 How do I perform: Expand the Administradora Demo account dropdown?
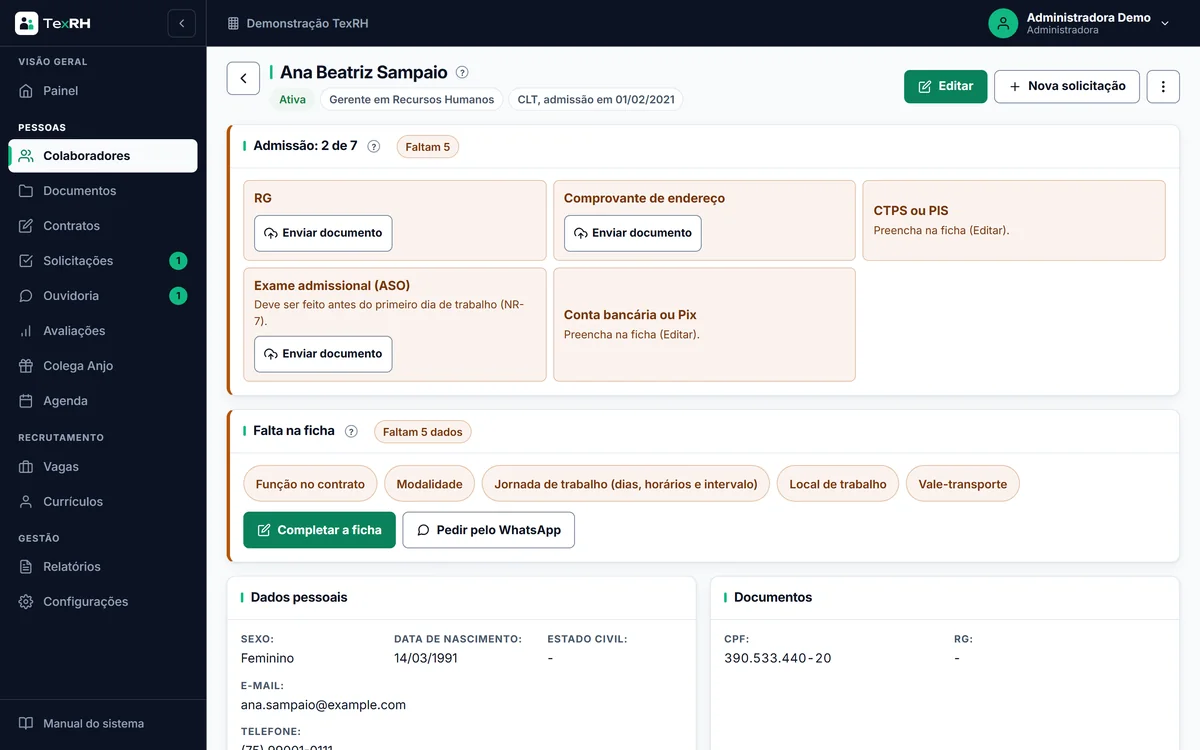tap(1165, 23)
